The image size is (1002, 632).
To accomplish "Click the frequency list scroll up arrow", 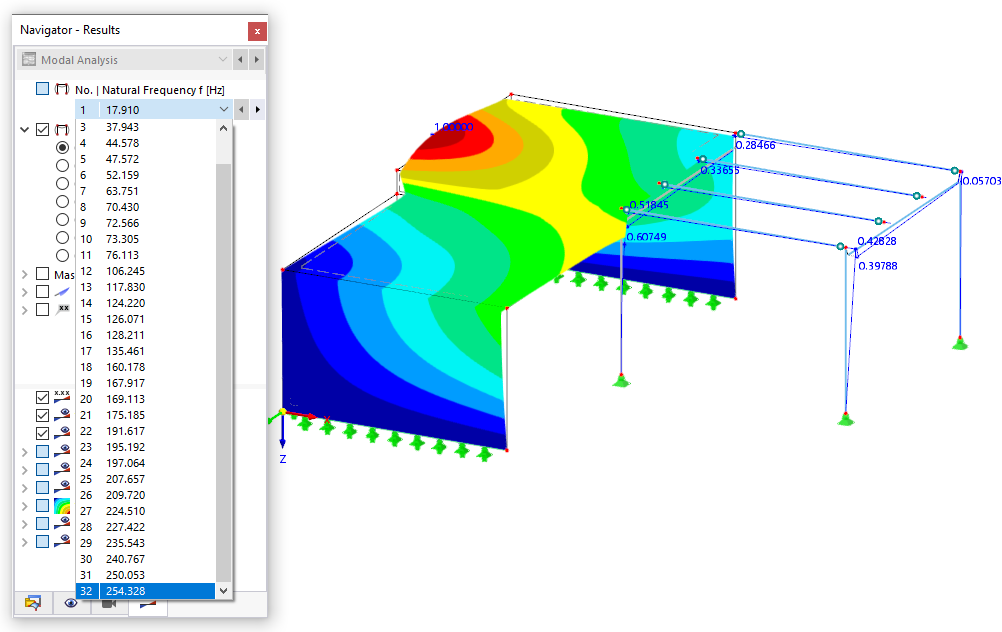I will [224, 128].
